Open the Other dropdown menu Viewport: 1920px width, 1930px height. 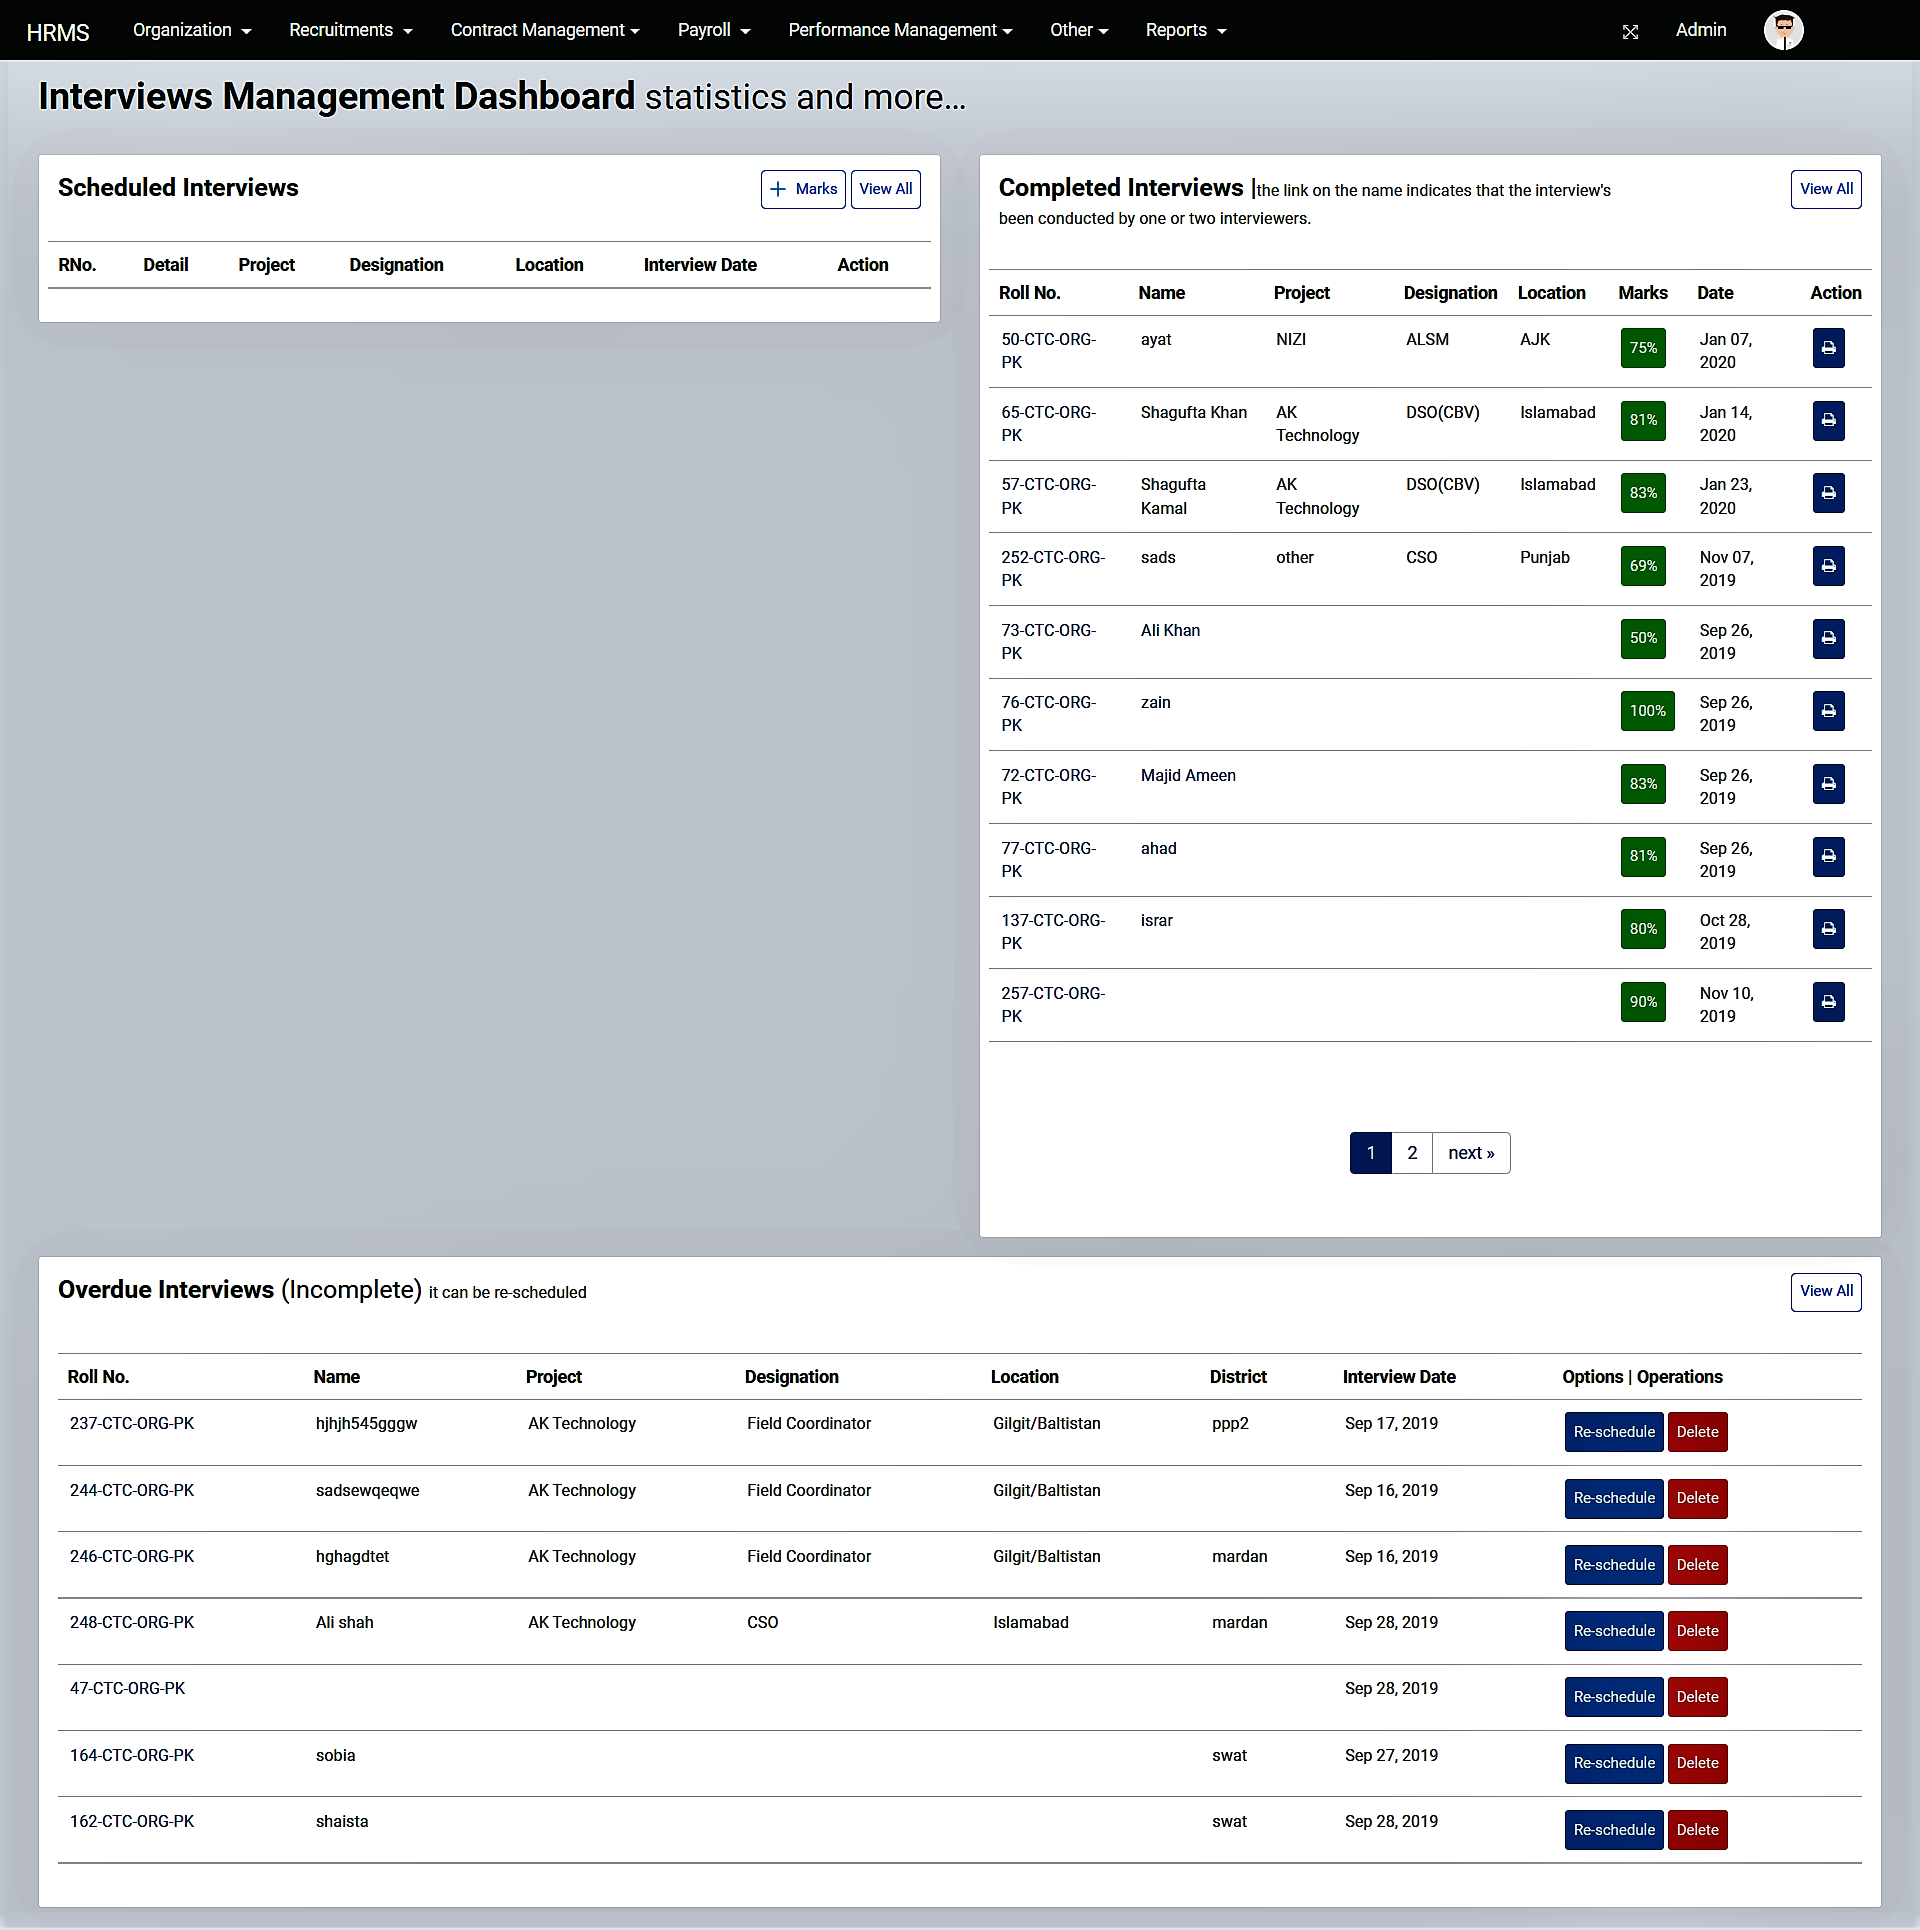coord(1078,30)
